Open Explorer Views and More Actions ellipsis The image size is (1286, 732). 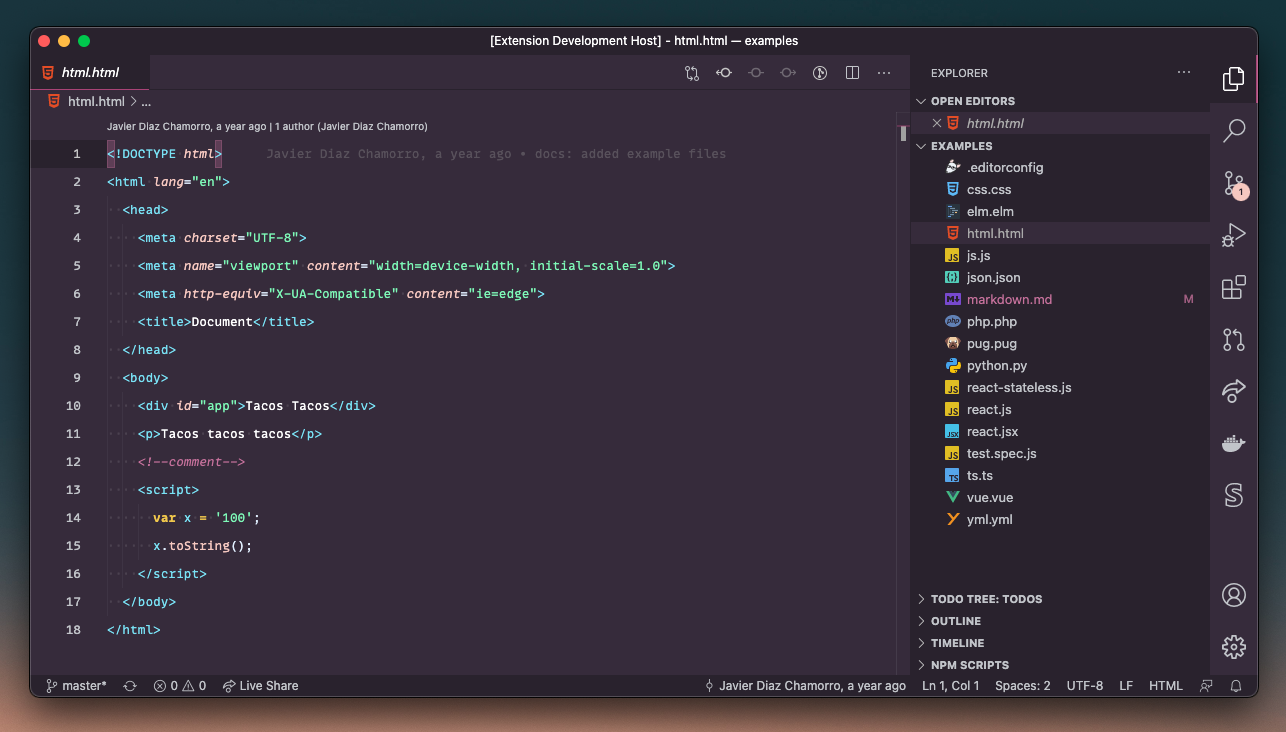click(x=1184, y=73)
